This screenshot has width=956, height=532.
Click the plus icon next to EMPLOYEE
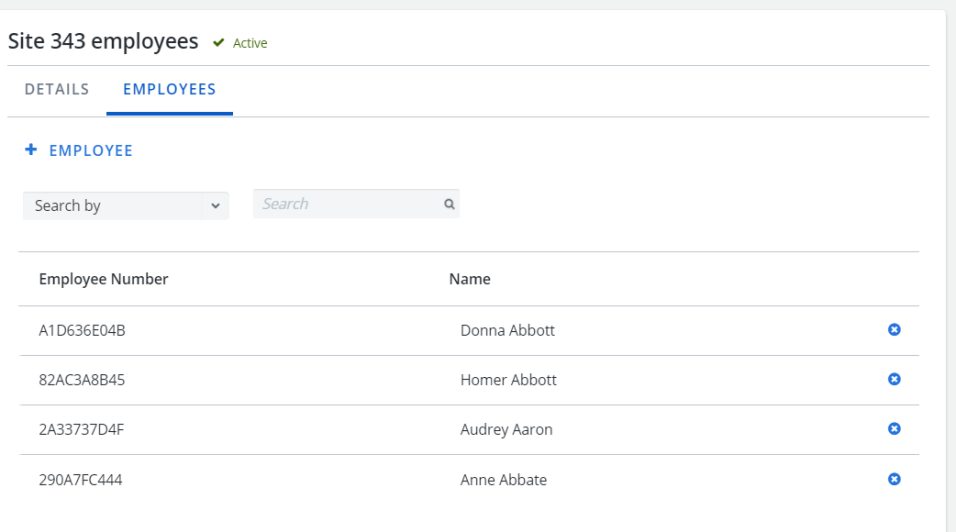pyautogui.click(x=31, y=149)
